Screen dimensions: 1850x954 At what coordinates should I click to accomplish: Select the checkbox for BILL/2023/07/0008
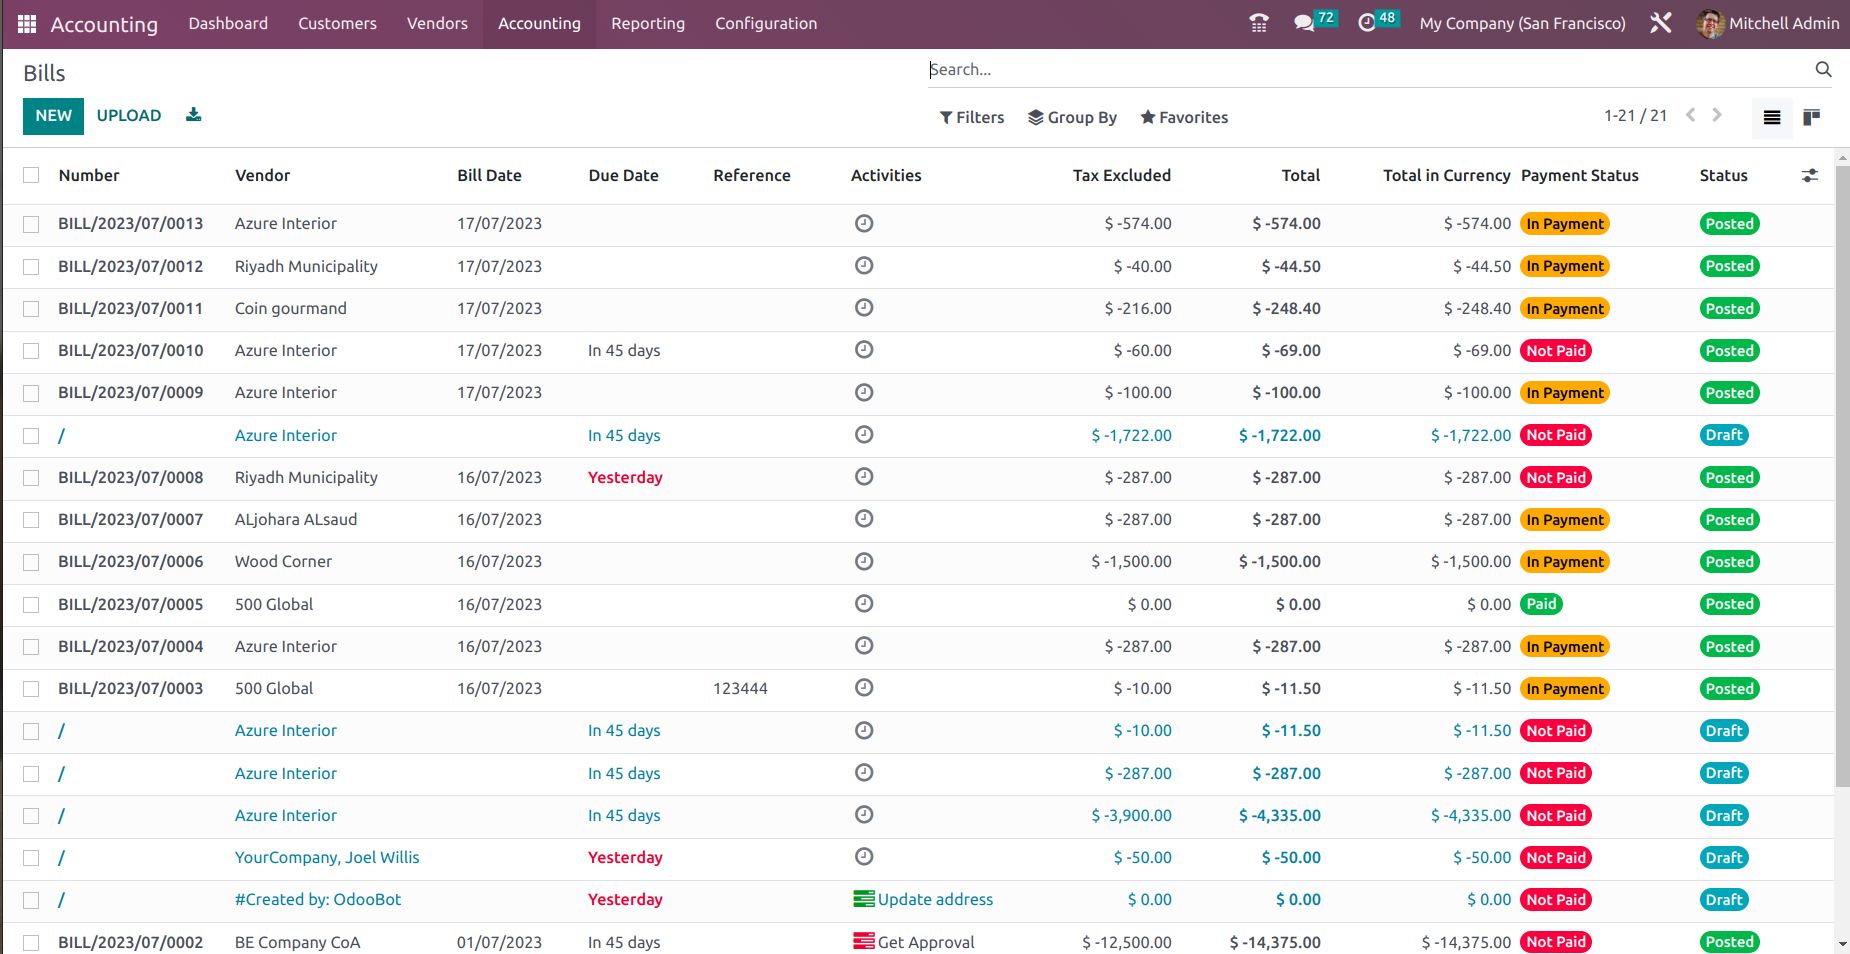pyautogui.click(x=30, y=477)
